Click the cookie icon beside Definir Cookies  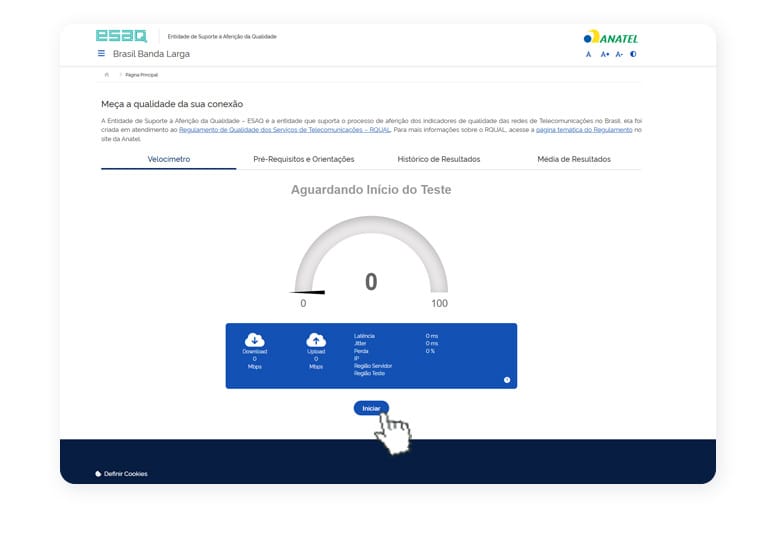[98, 474]
